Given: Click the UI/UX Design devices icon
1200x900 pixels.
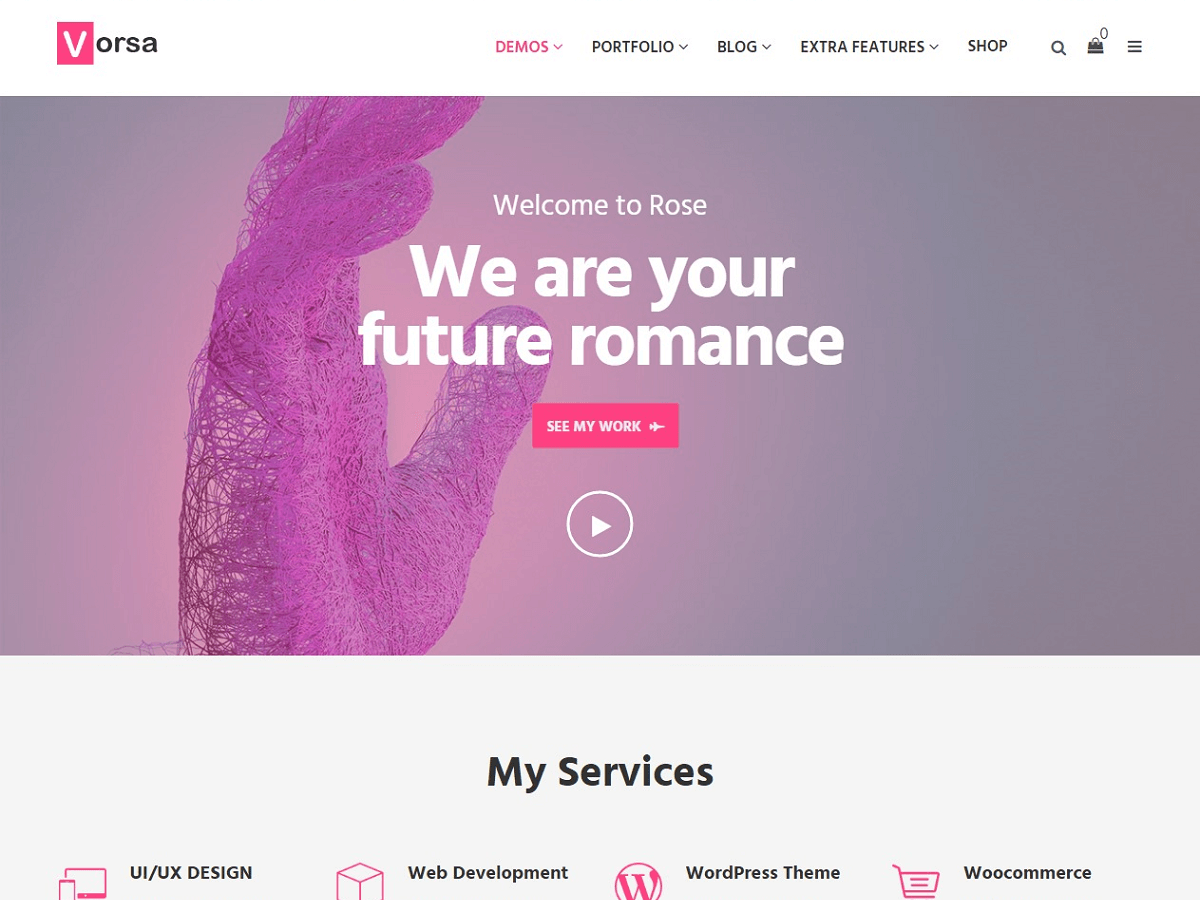Looking at the screenshot, I should pyautogui.click(x=82, y=884).
